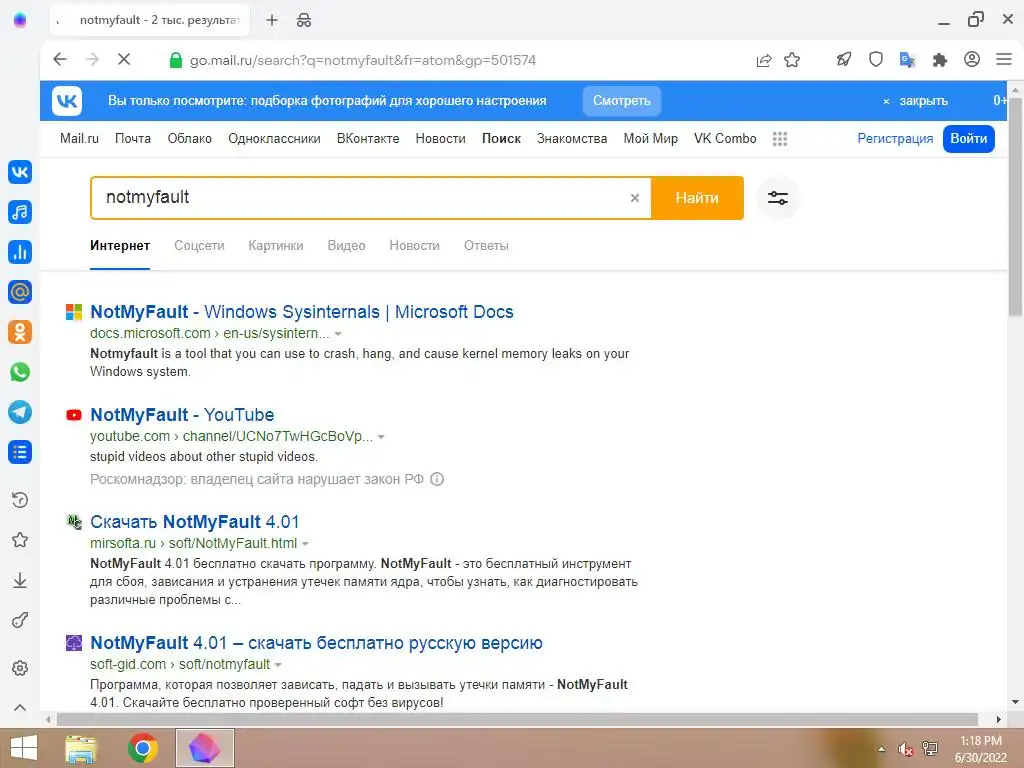Open incognito mode icon near tabs
The width and height of the screenshot is (1024, 768).
304,20
